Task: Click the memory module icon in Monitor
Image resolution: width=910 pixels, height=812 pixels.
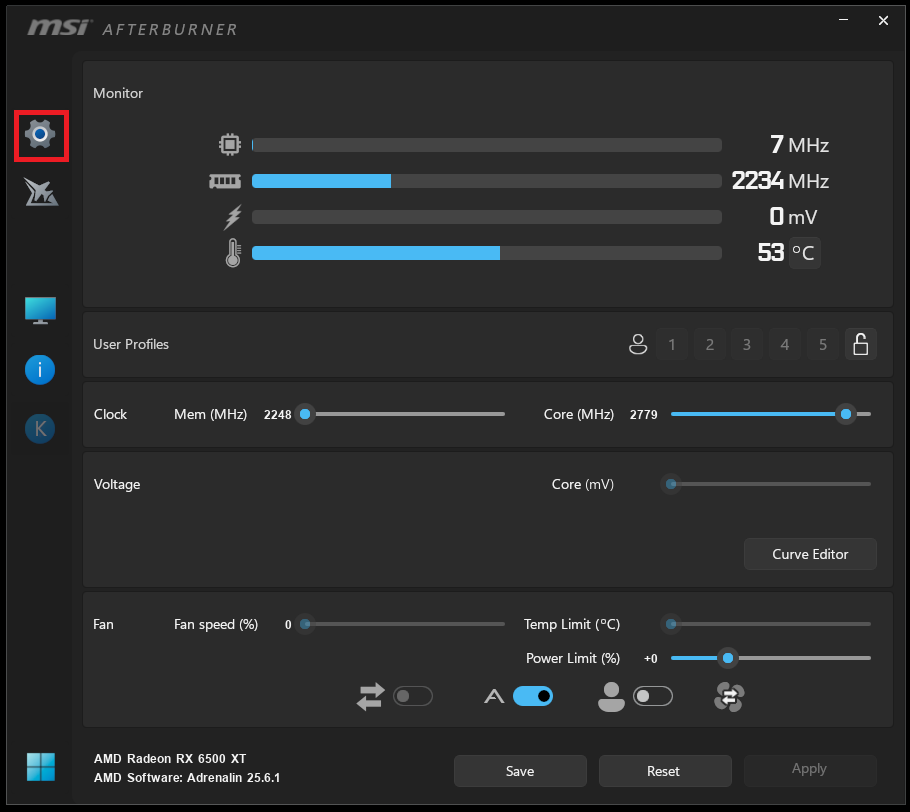Action: click(x=225, y=181)
